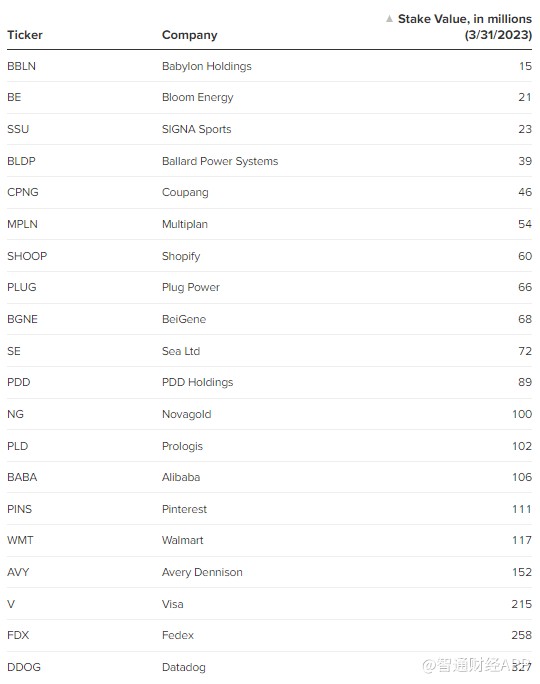Select the Coupang company name
Viewport: 540px width, 684px height.
click(x=185, y=192)
